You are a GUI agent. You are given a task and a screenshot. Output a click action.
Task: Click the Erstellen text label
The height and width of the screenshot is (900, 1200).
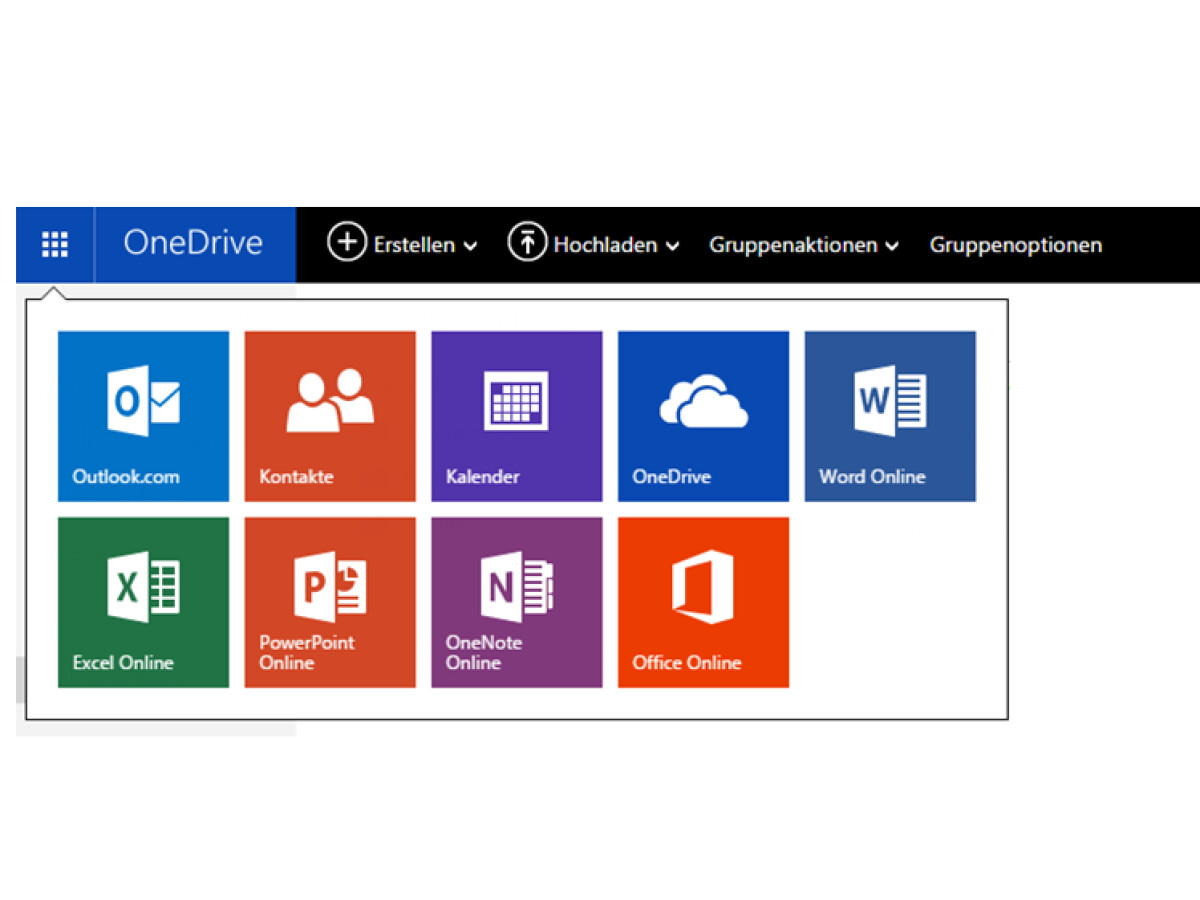coord(414,245)
